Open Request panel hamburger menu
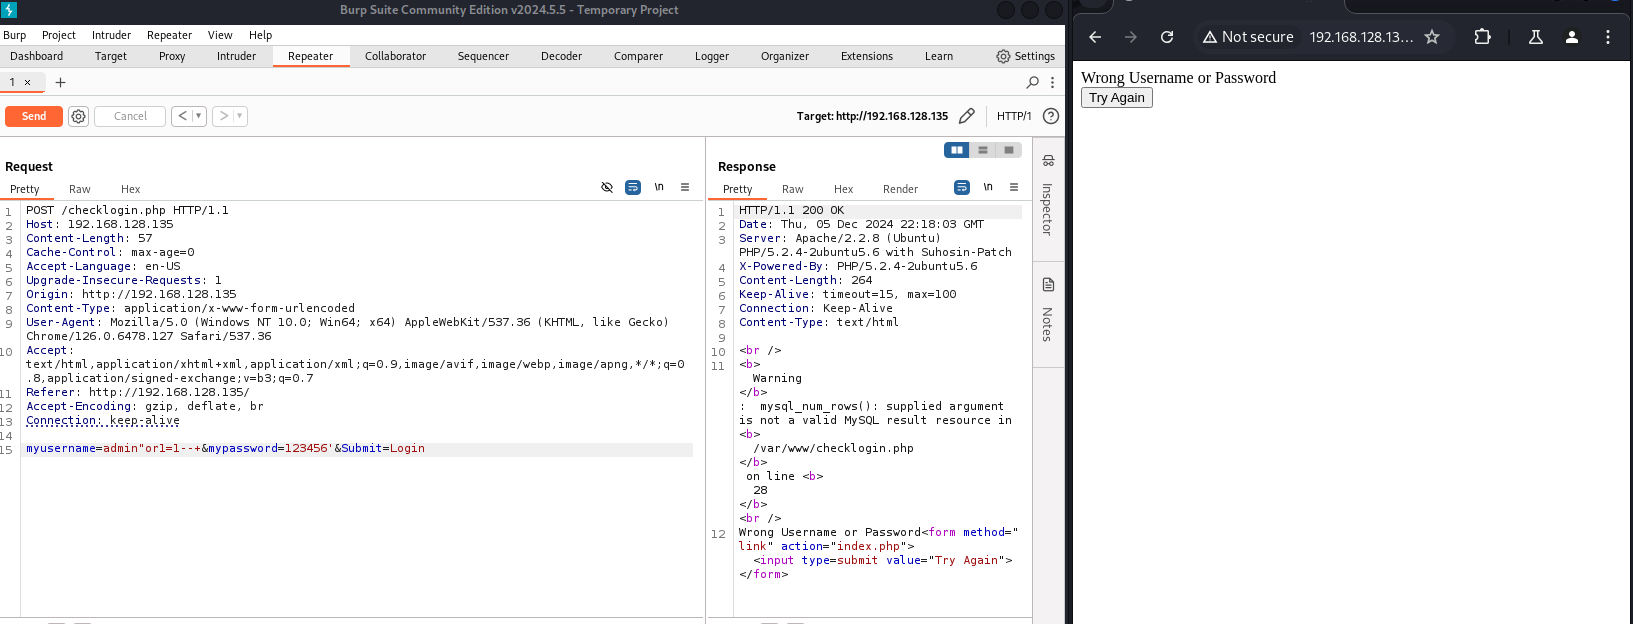Image resolution: width=1633 pixels, height=624 pixels. (685, 187)
